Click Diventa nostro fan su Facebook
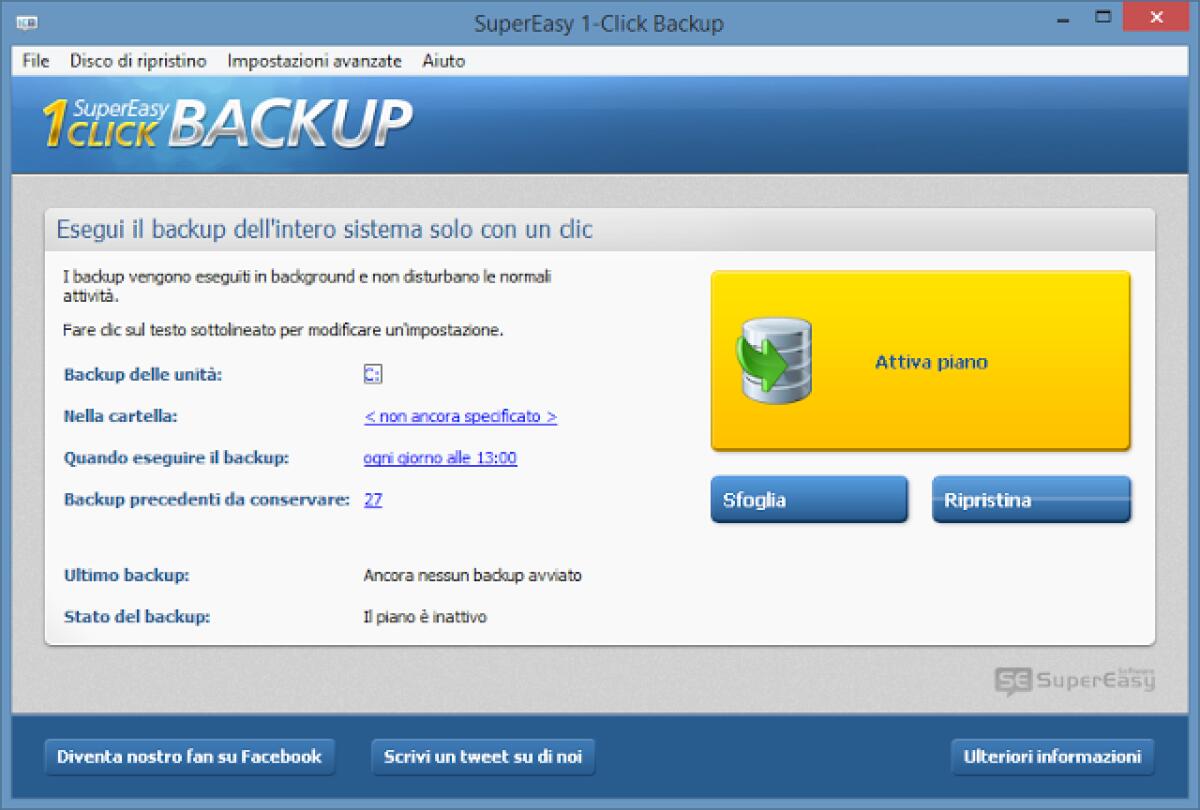 pos(190,757)
